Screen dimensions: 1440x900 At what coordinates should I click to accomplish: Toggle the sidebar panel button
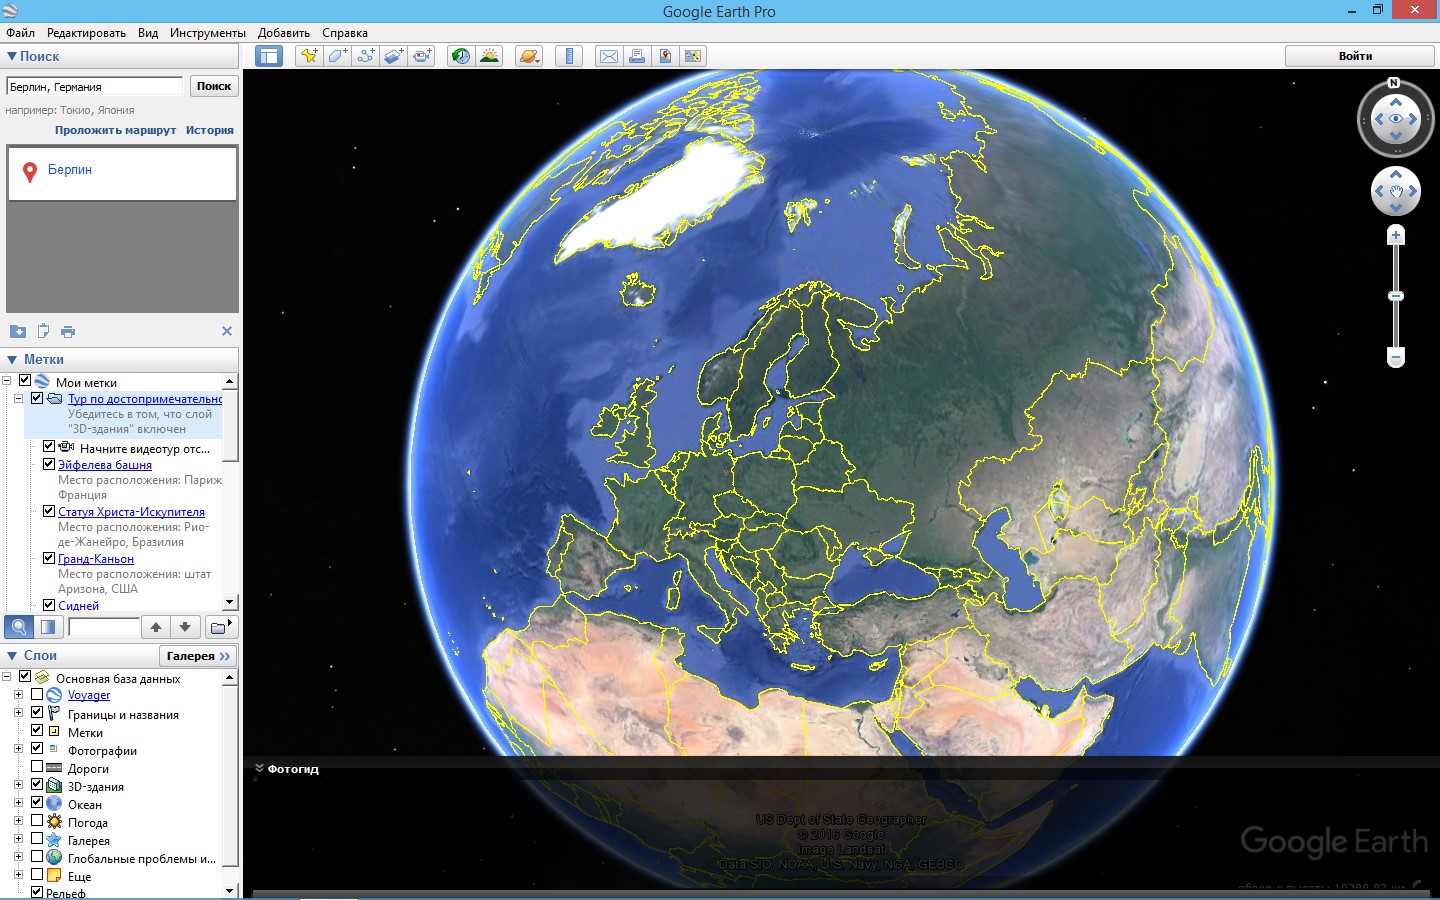coord(269,56)
